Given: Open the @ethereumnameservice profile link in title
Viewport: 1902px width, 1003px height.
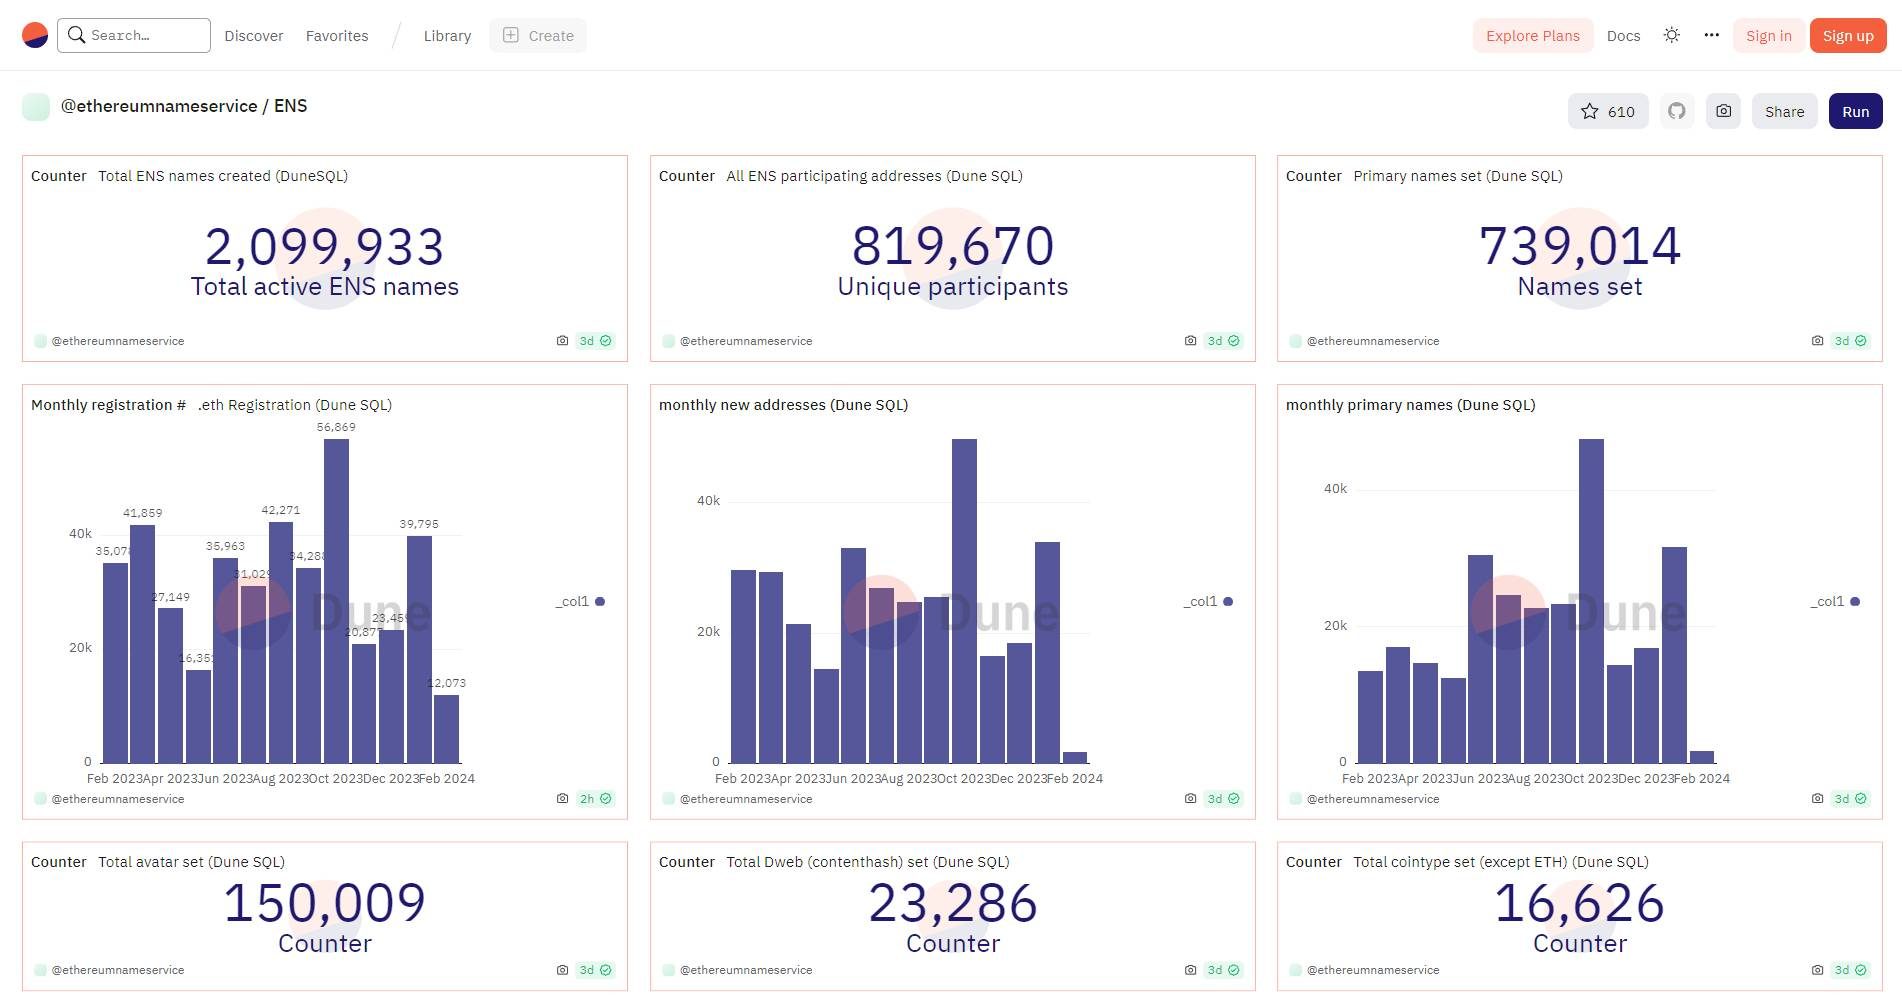Looking at the screenshot, I should click(159, 106).
